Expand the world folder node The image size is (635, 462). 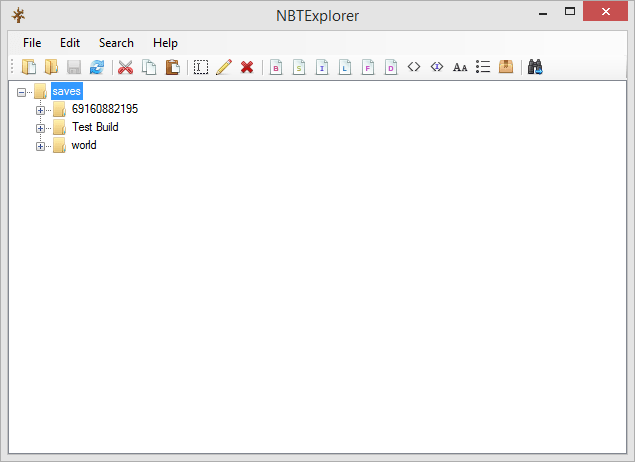(40, 146)
